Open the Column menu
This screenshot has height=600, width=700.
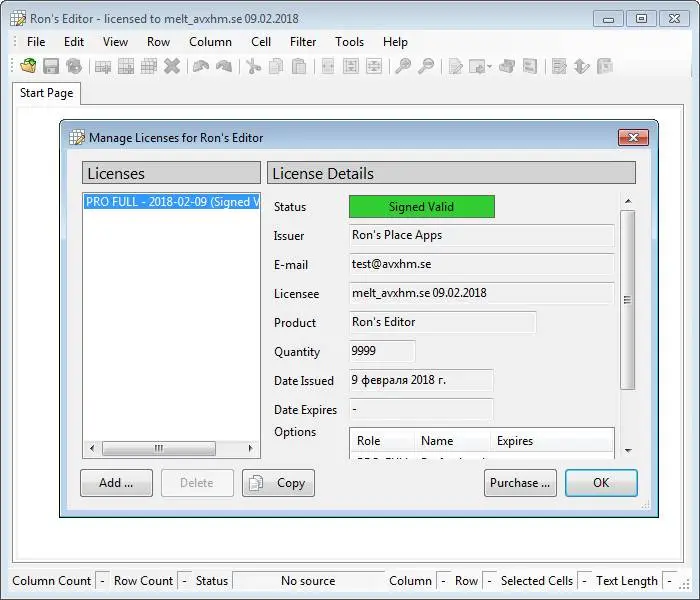210,42
